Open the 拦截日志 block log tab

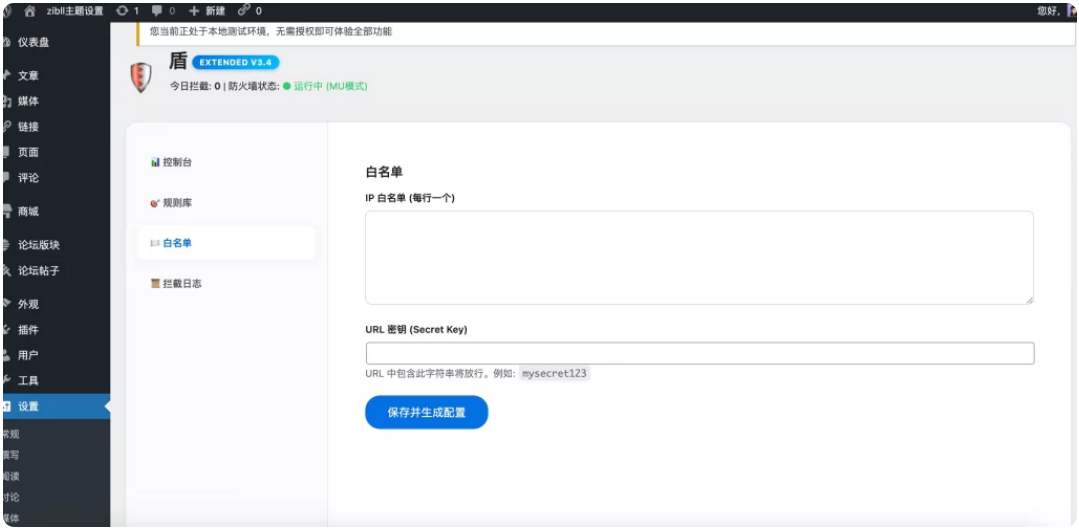[181, 284]
